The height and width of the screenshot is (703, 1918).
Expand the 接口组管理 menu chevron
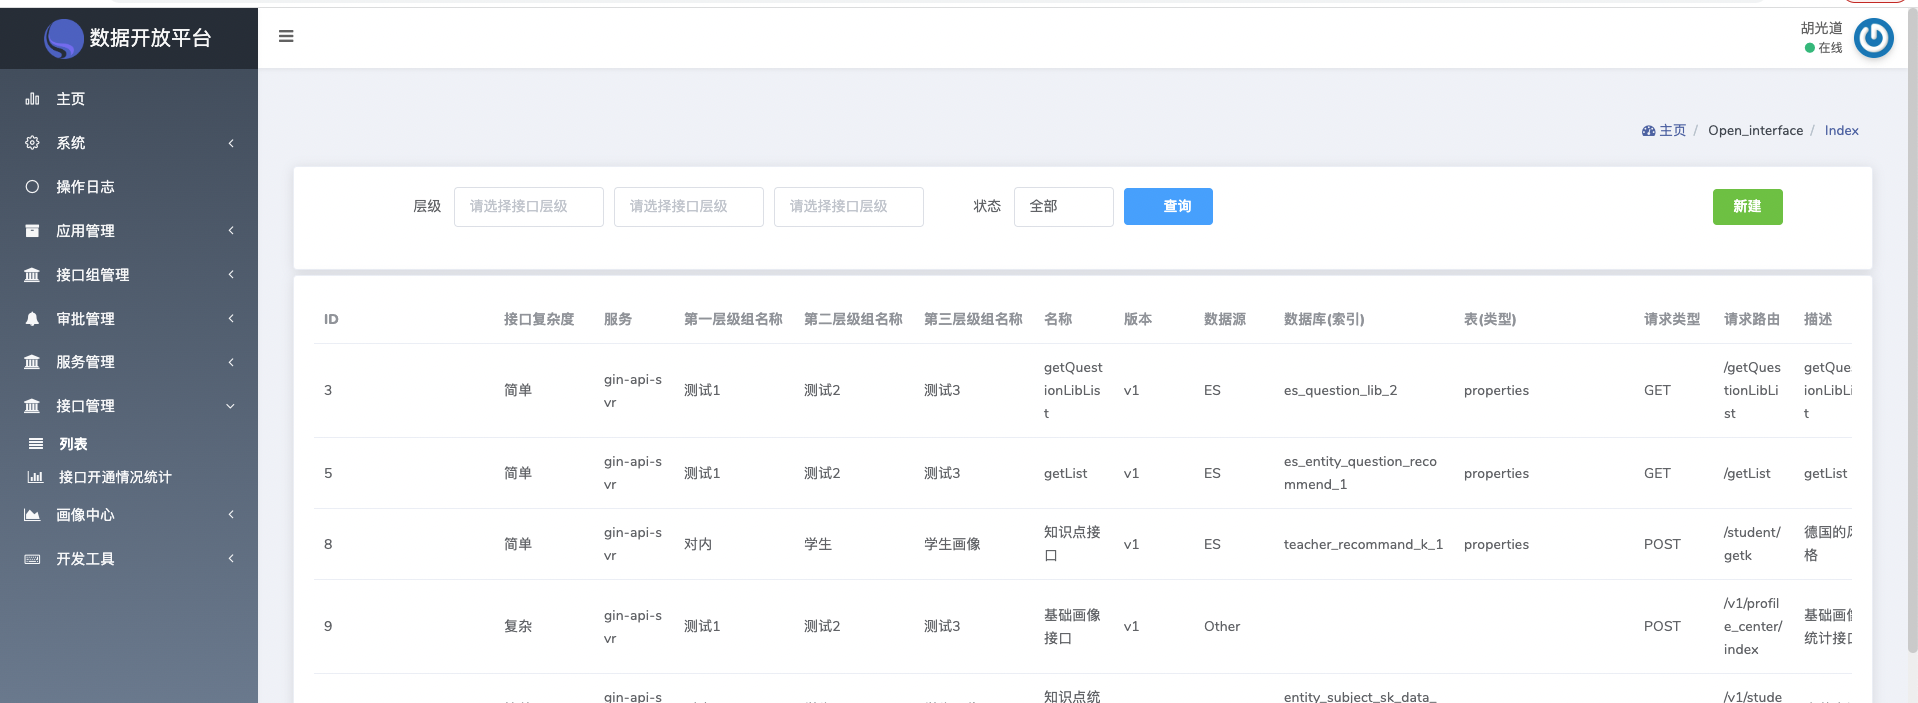[231, 275]
